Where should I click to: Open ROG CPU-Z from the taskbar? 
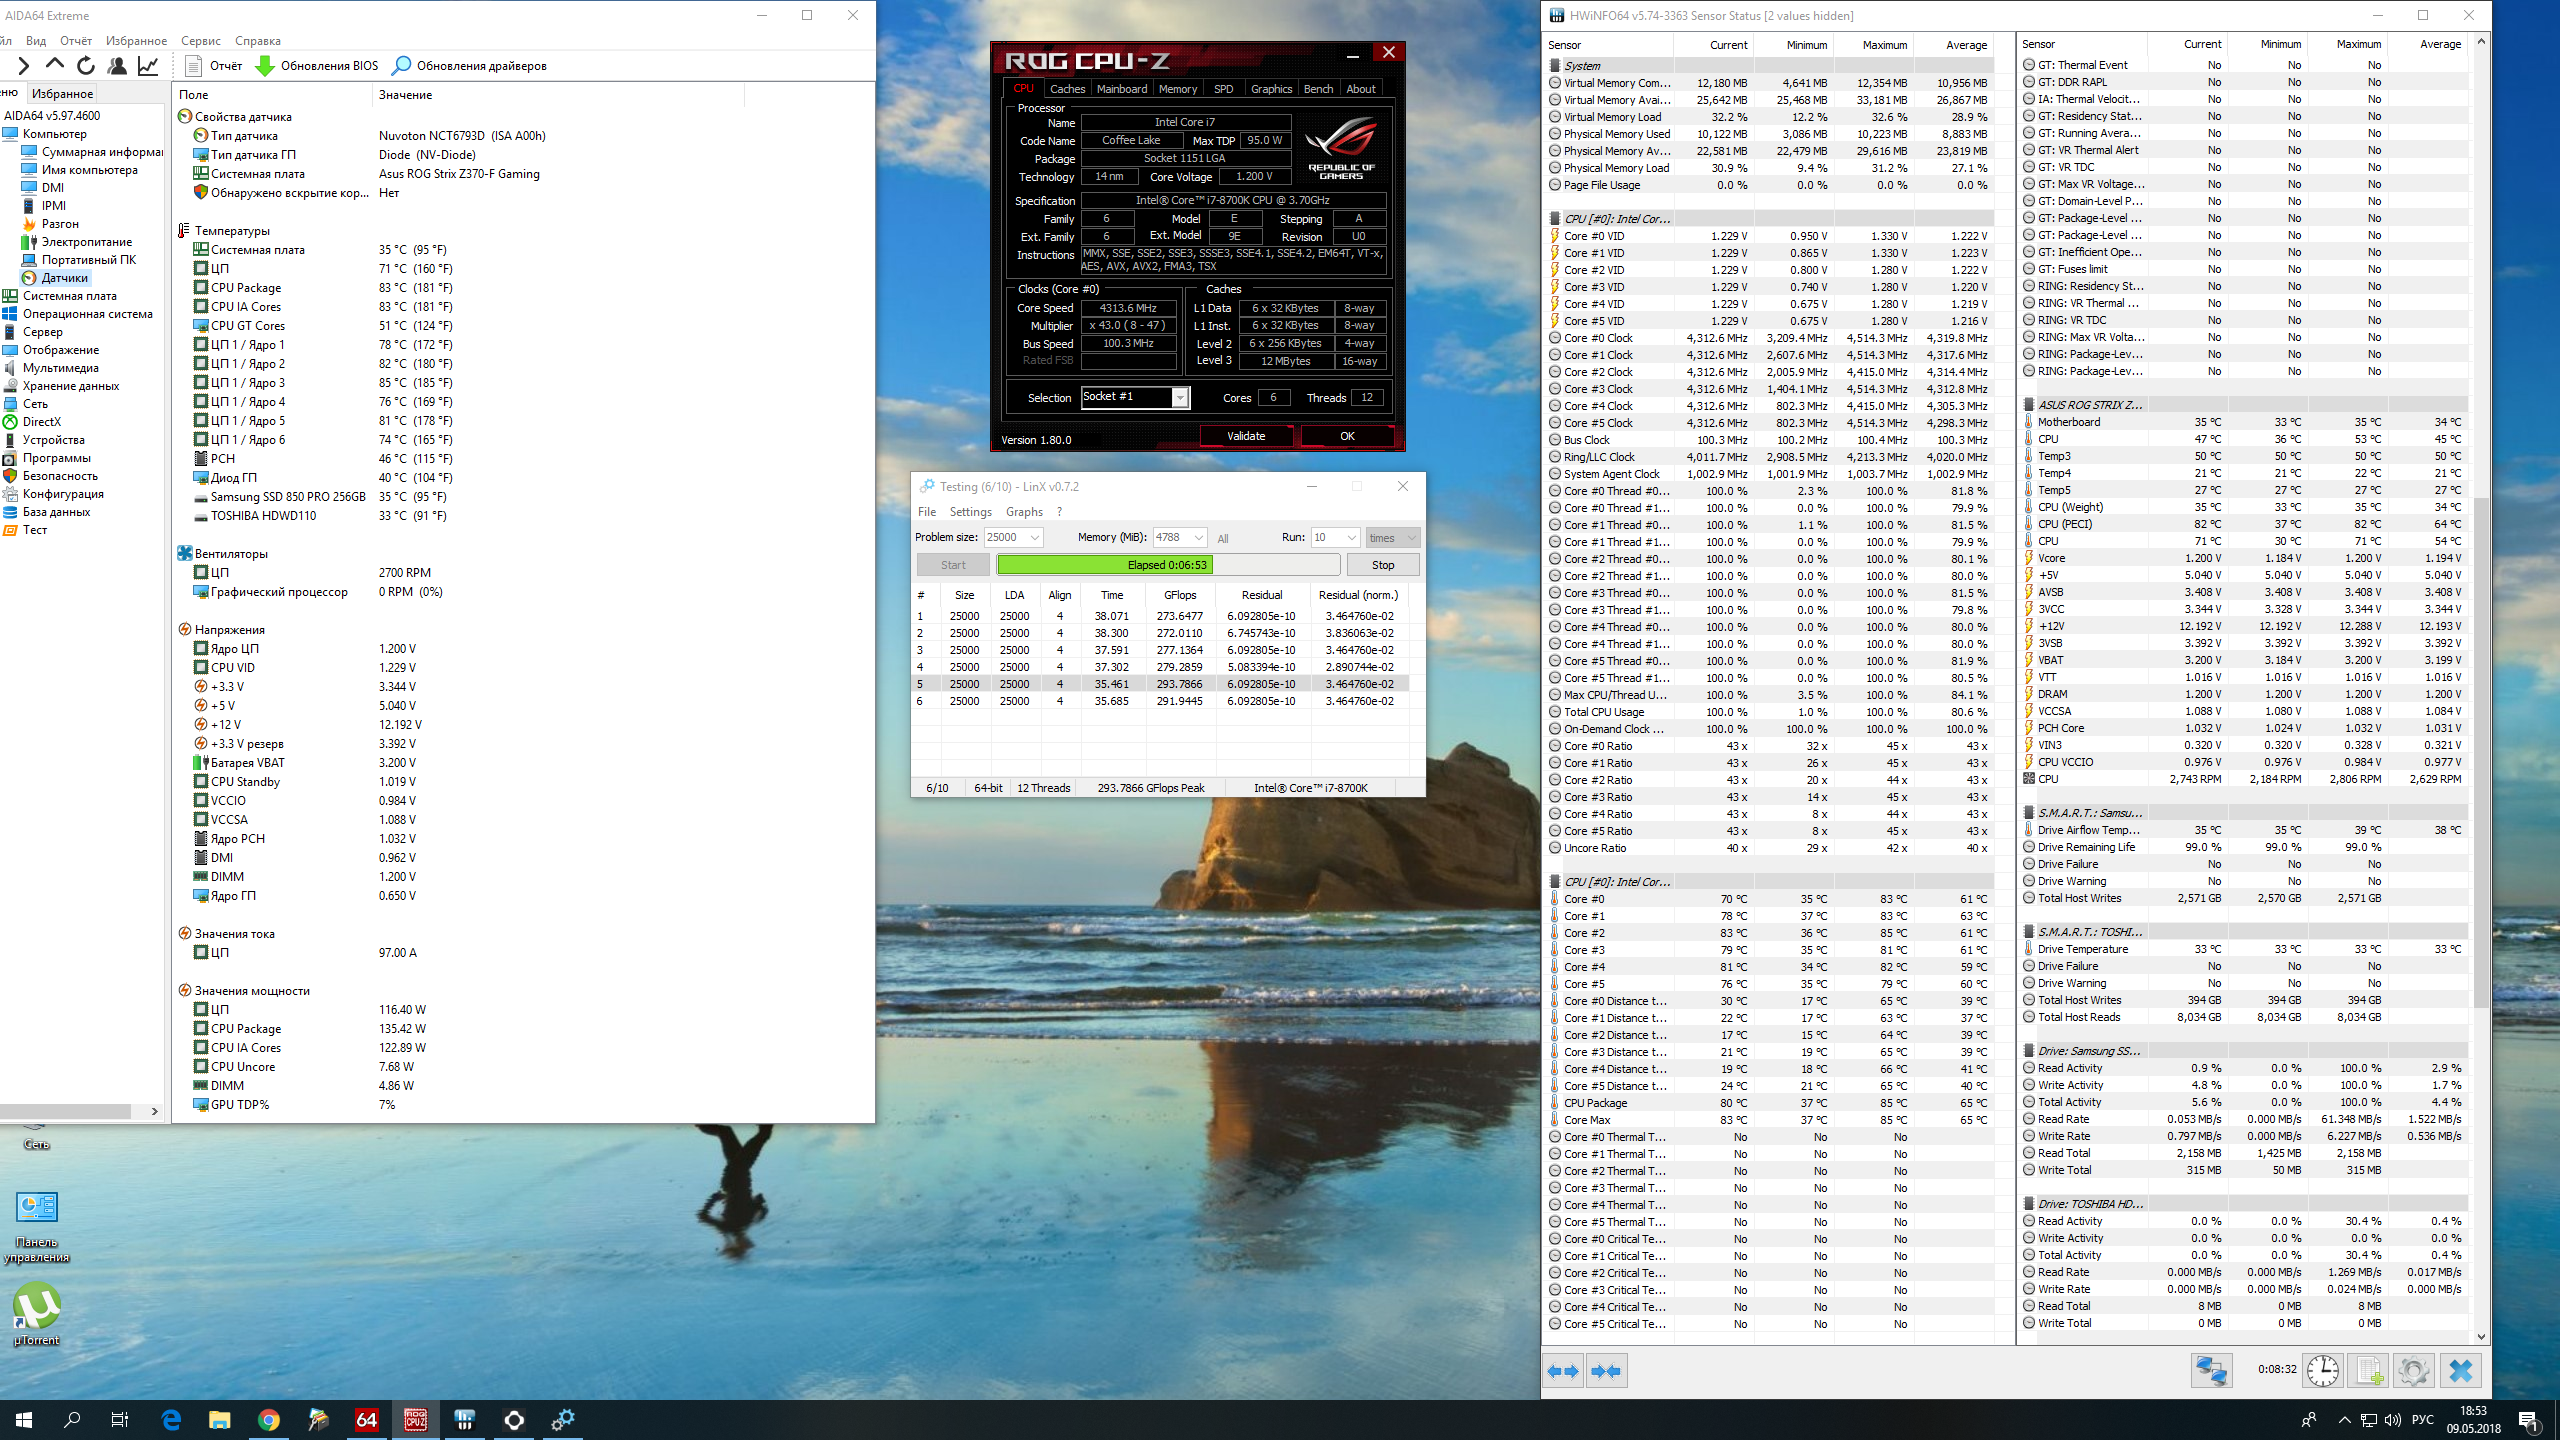(415, 1419)
